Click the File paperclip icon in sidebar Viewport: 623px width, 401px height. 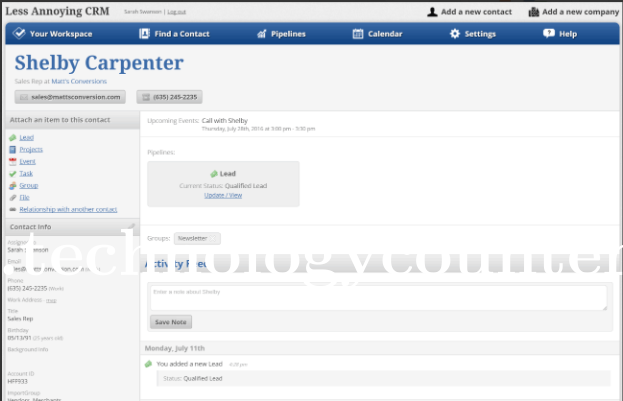click(x=13, y=198)
